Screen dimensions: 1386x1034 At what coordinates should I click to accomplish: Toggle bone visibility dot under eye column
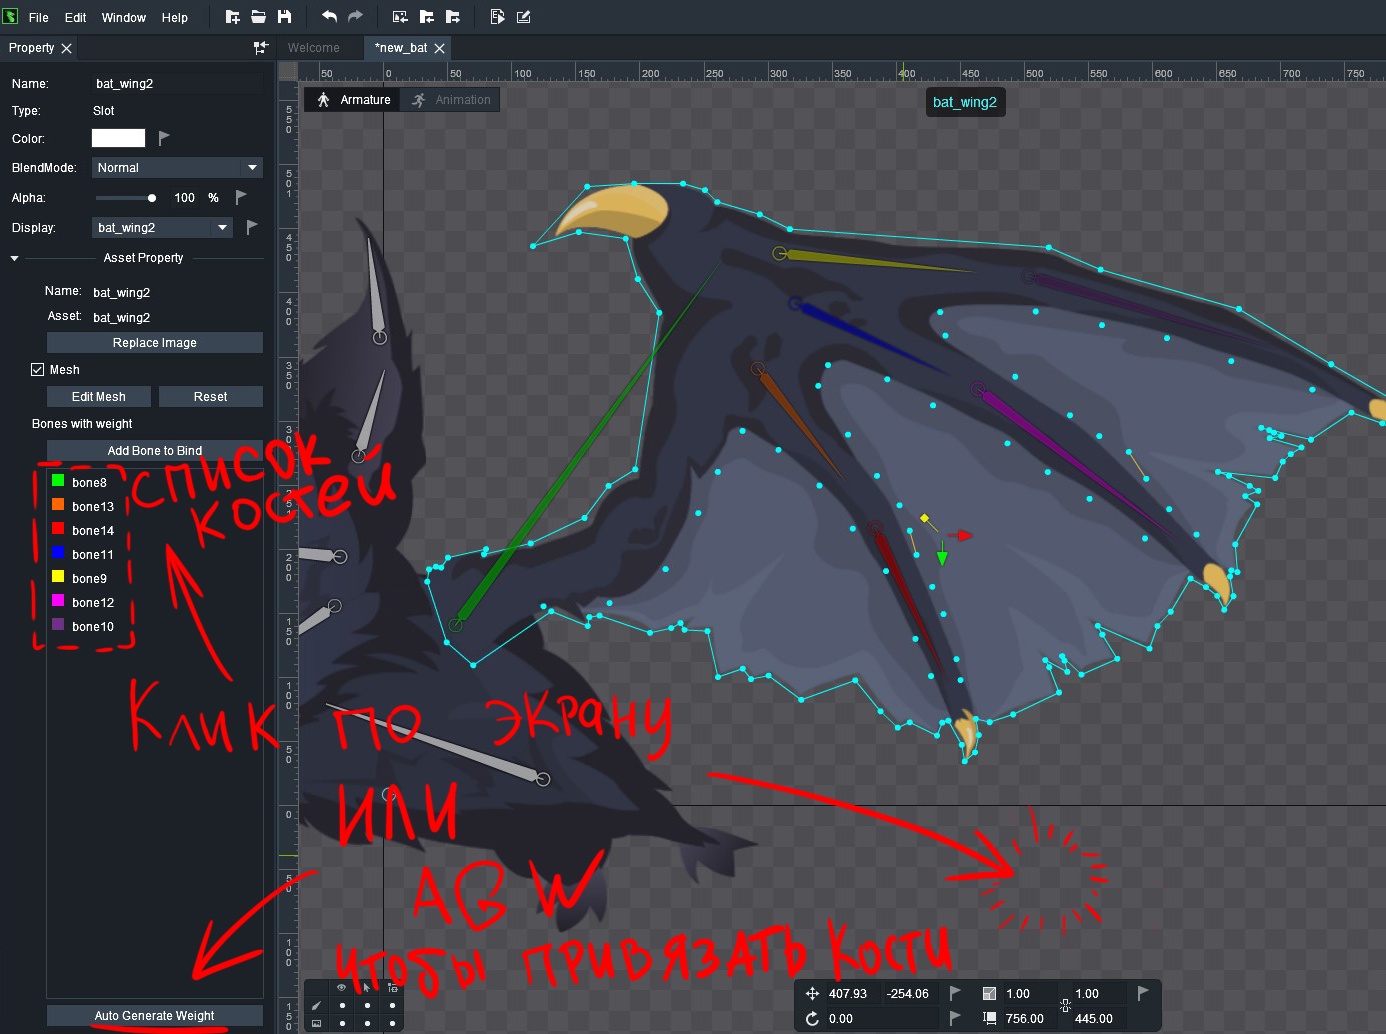click(342, 1005)
